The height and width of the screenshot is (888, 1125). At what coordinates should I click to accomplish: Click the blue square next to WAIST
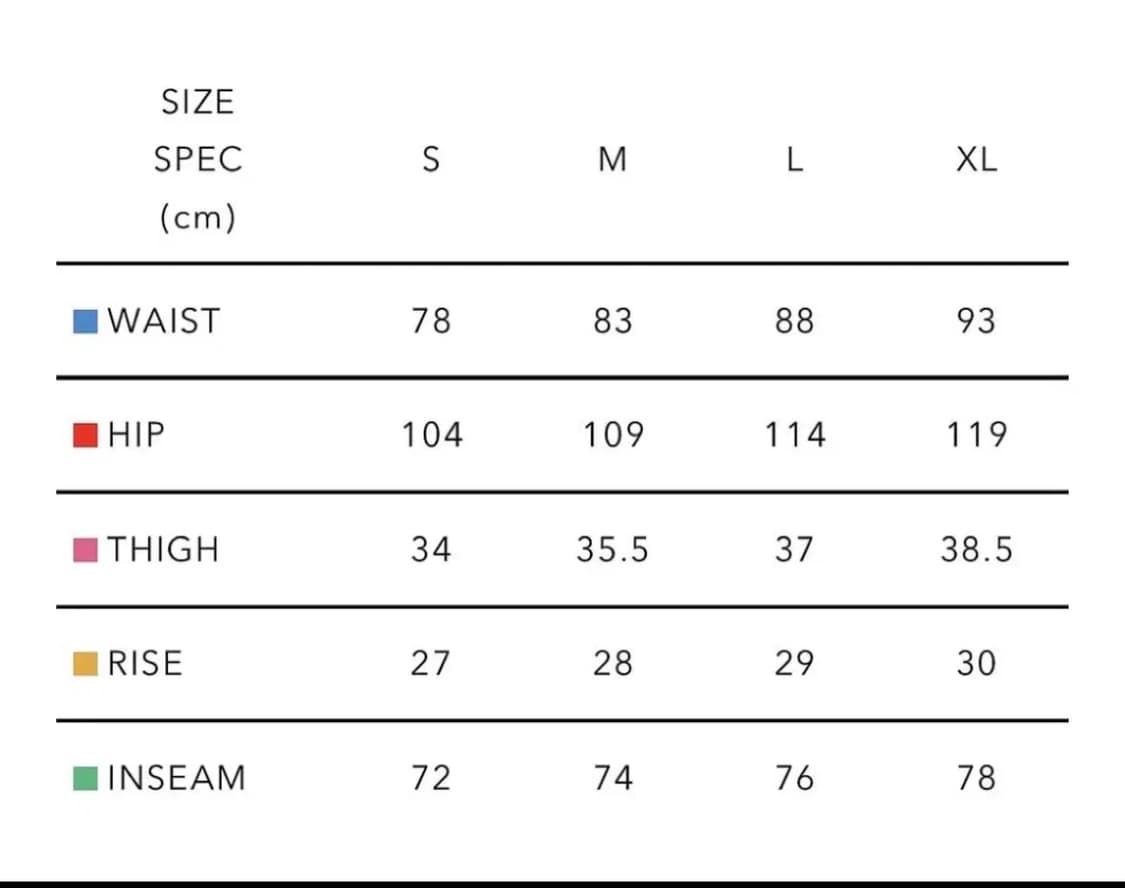point(85,322)
